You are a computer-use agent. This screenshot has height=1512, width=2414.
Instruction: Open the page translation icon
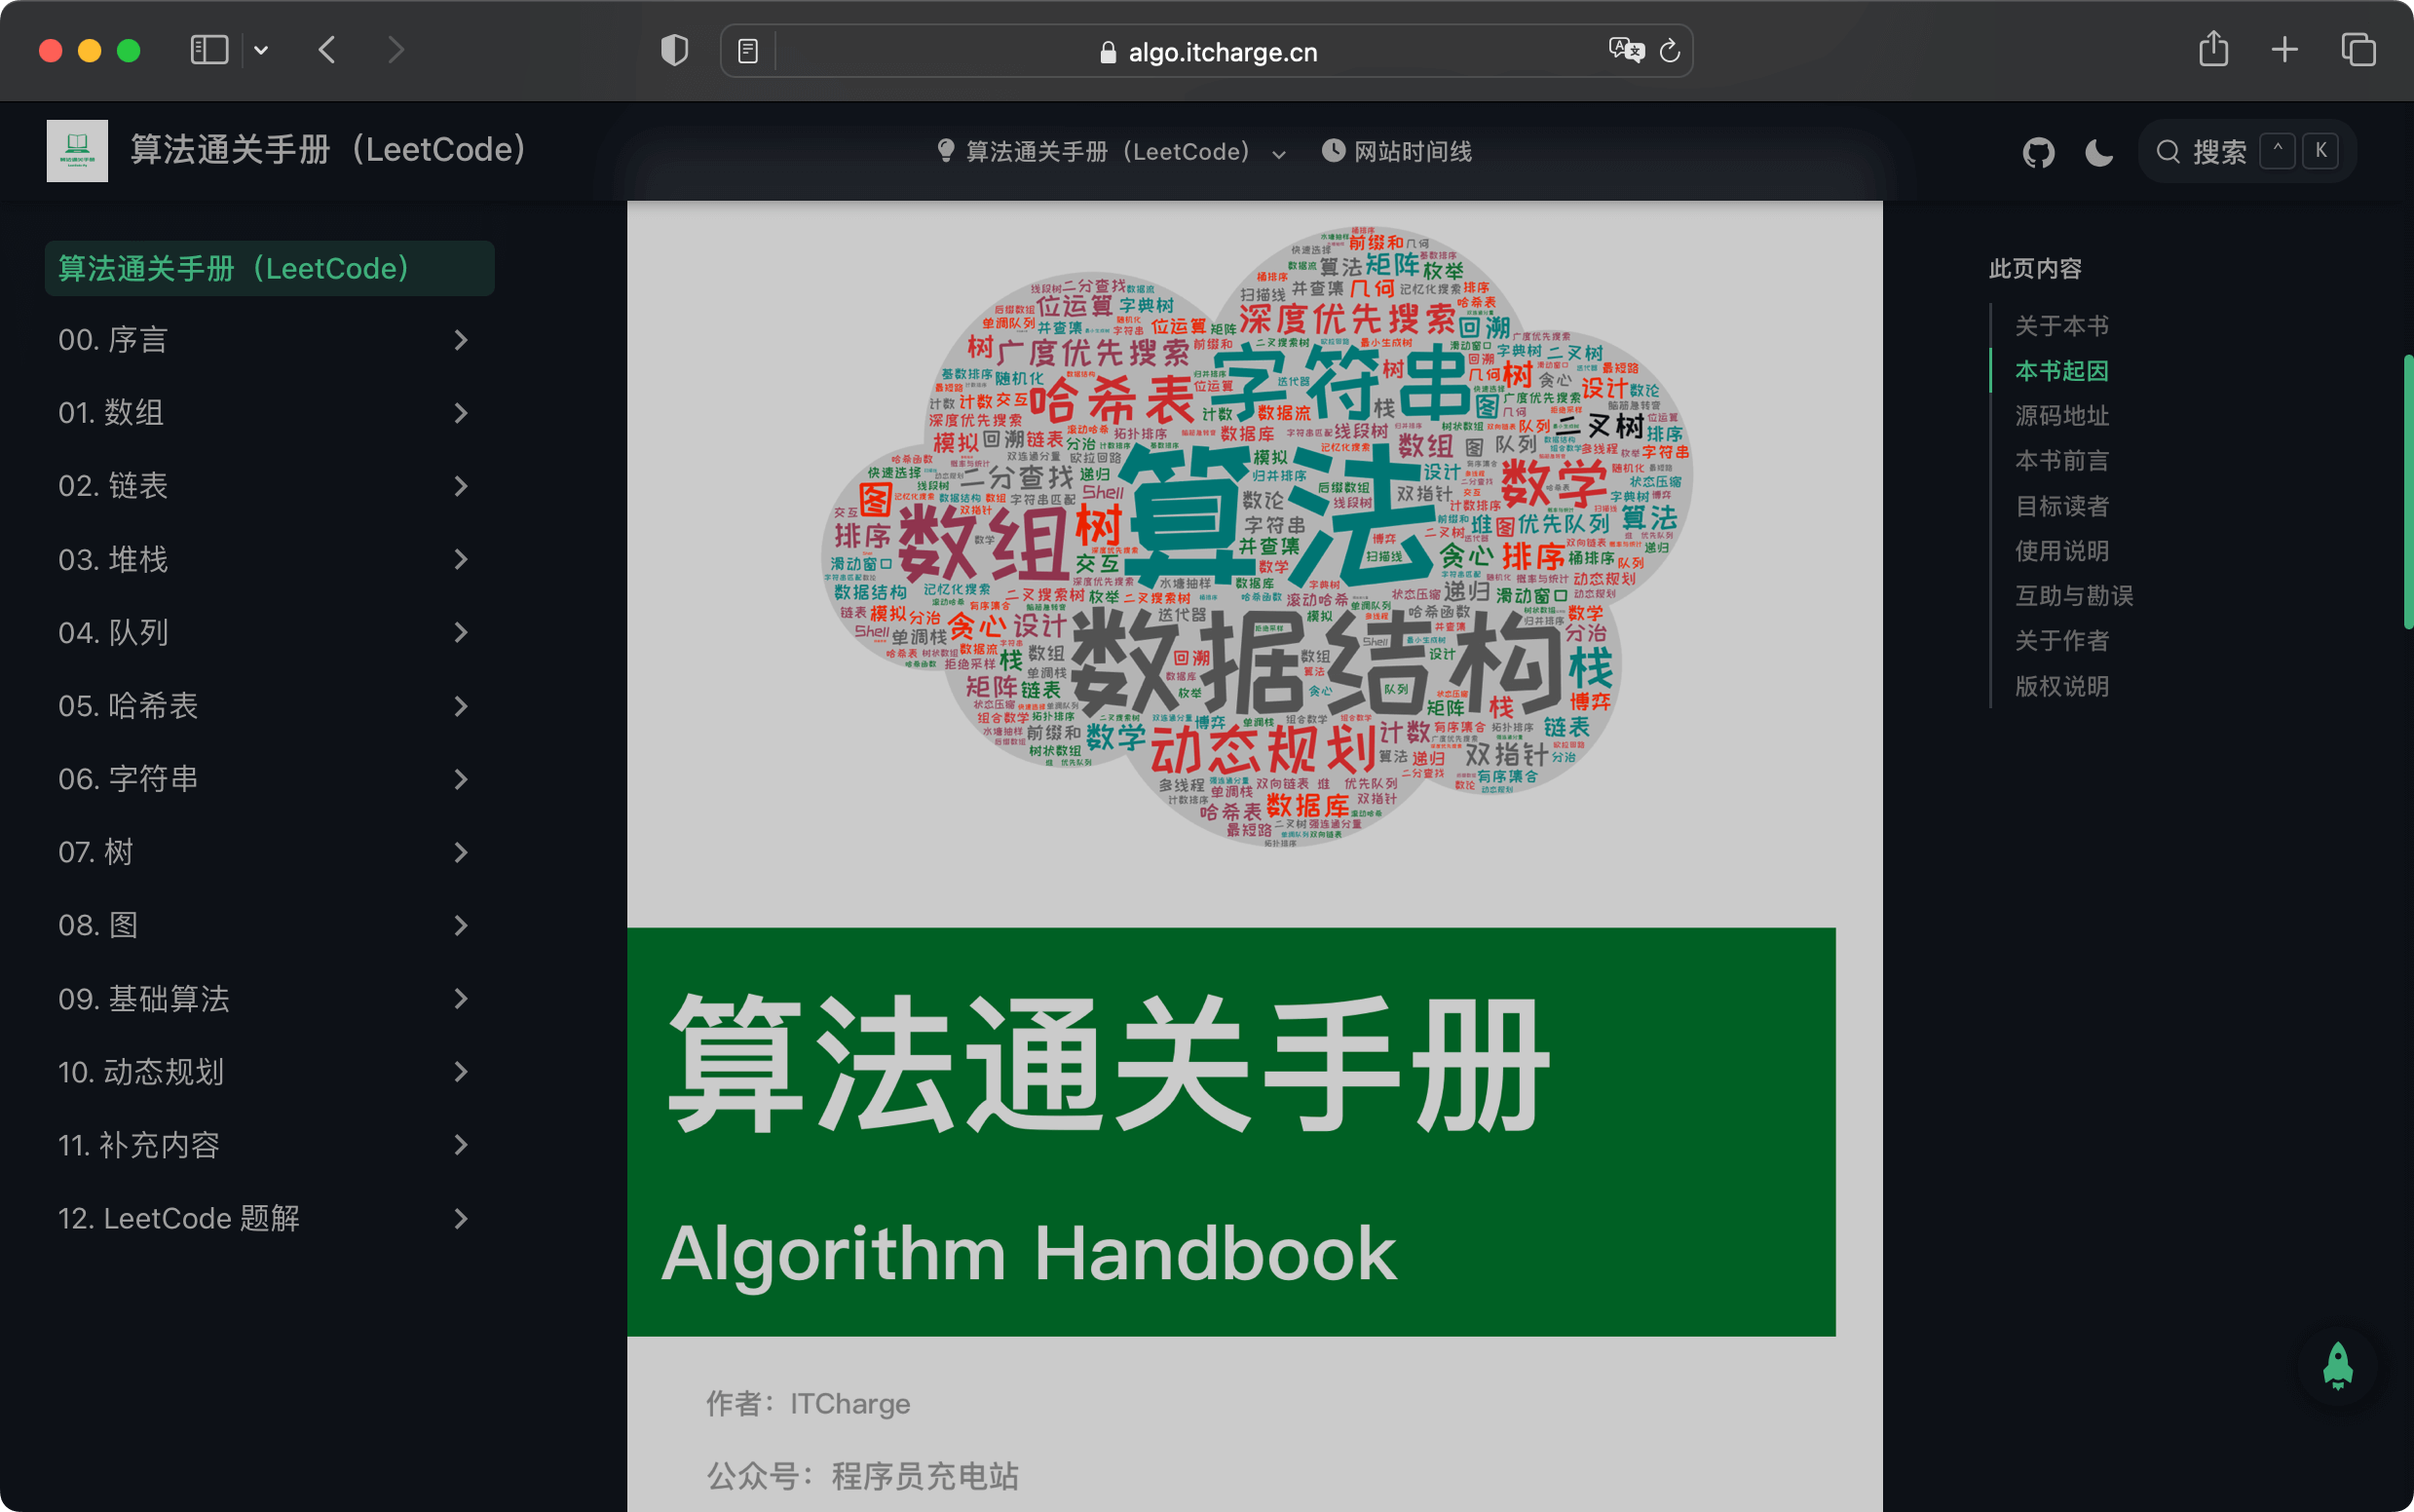point(1626,50)
